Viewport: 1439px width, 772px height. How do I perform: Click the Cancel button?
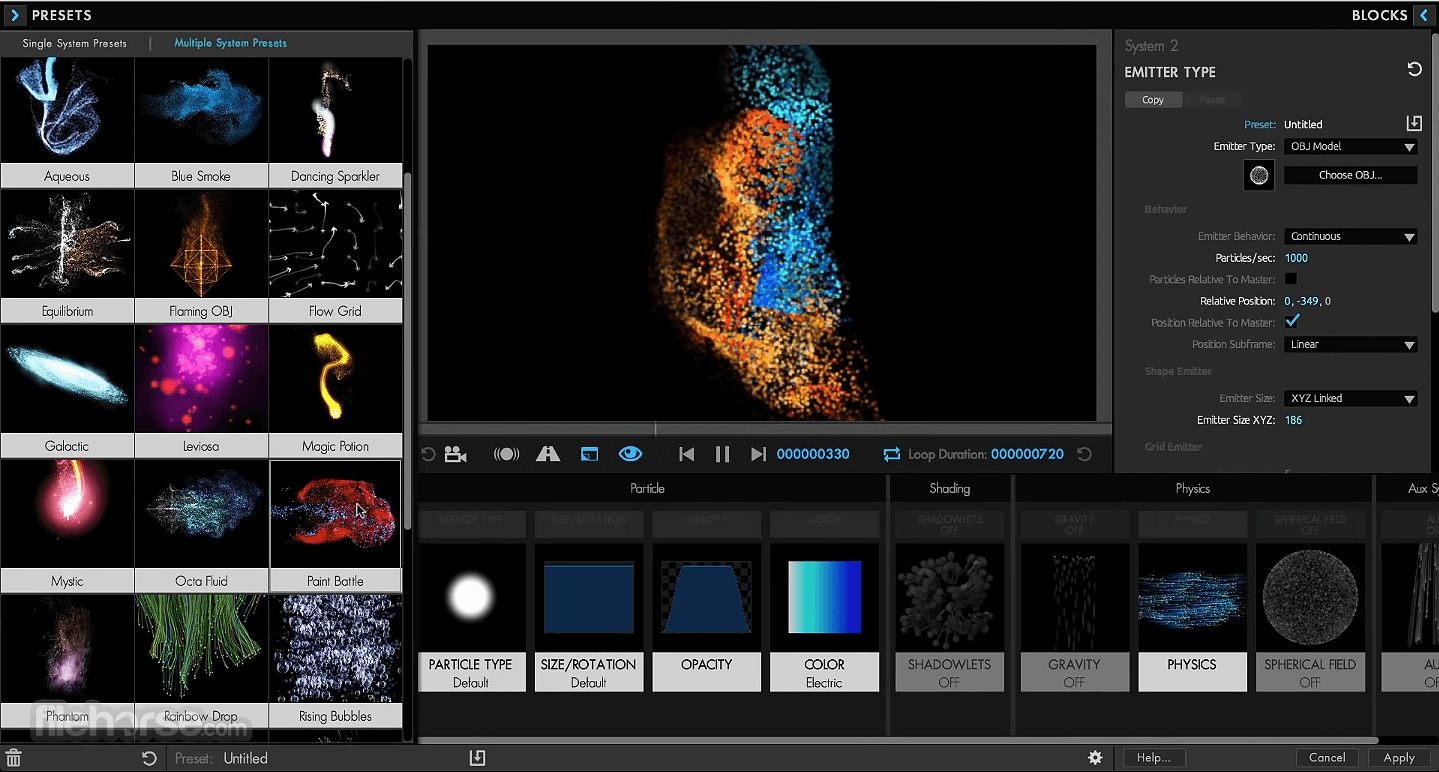pos(1327,758)
